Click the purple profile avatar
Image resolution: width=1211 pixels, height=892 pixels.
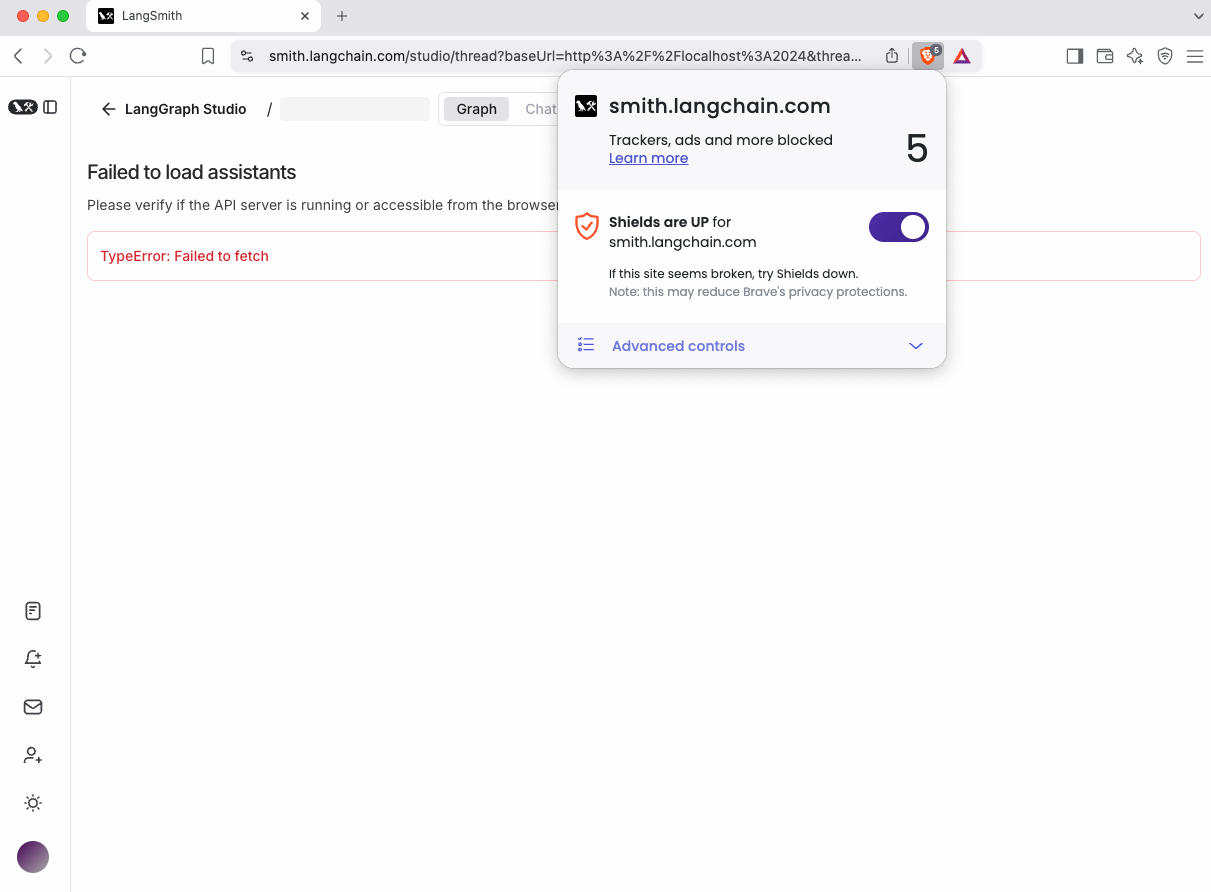[33, 857]
